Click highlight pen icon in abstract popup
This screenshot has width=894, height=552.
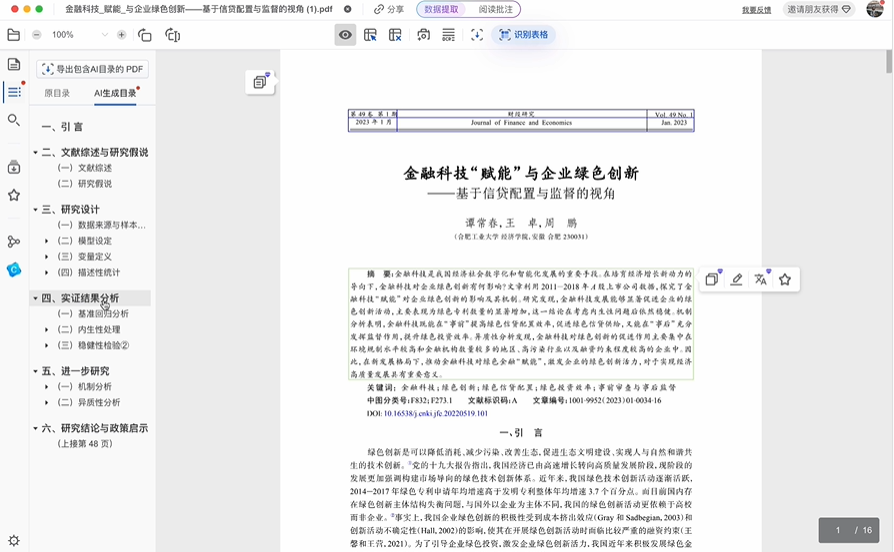tap(736, 279)
